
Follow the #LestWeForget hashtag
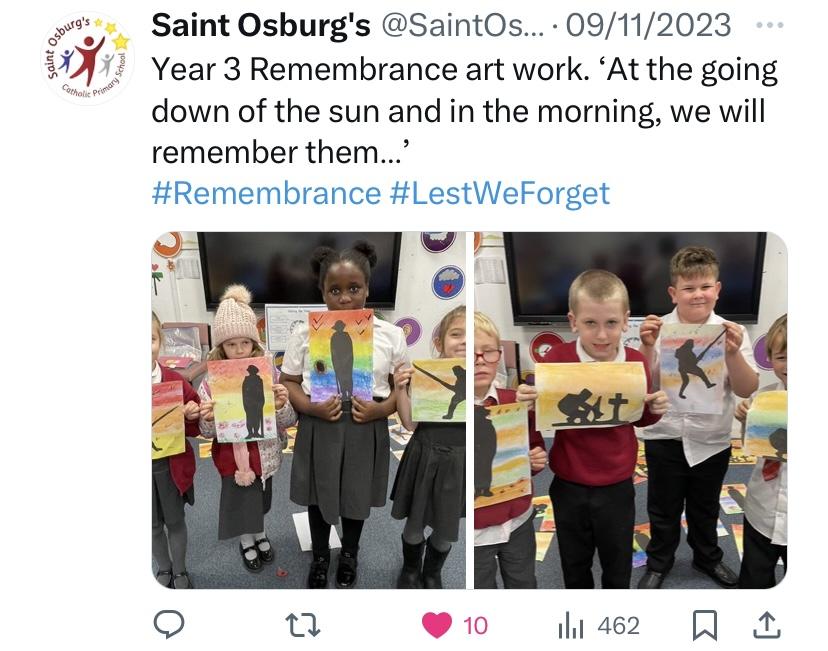pyautogui.click(x=500, y=193)
